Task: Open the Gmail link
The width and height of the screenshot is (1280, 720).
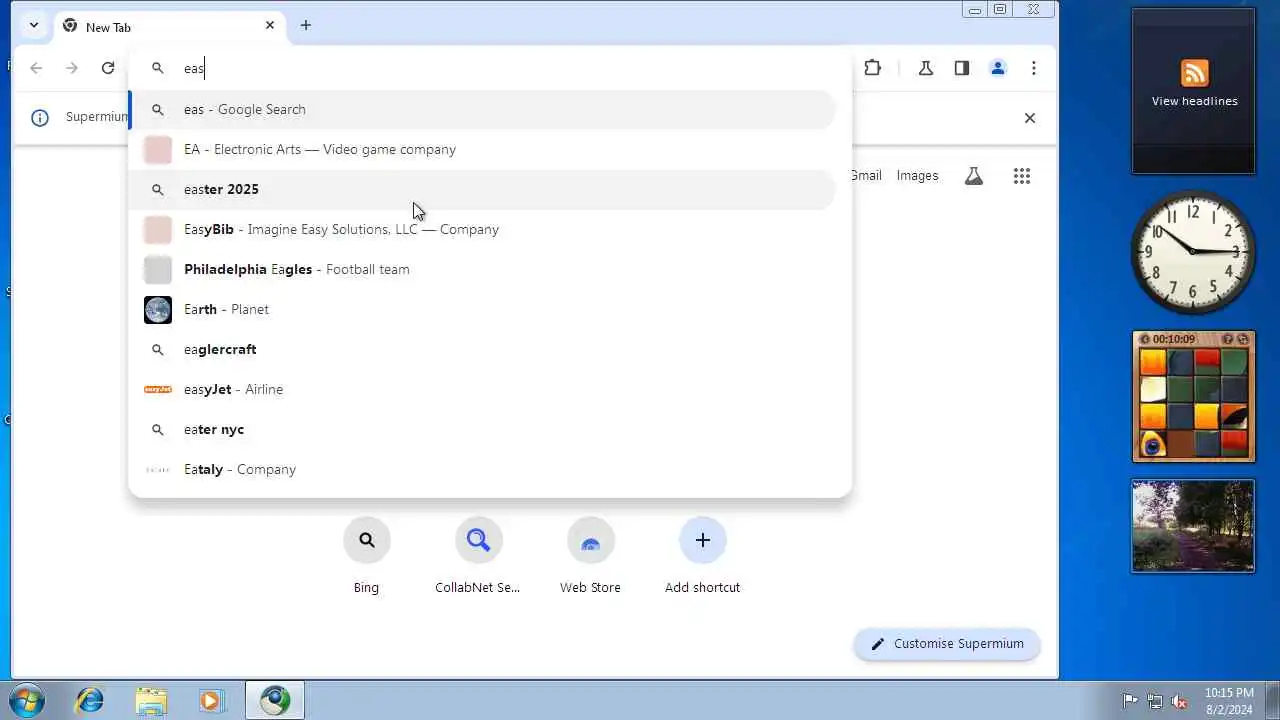Action: click(866, 175)
